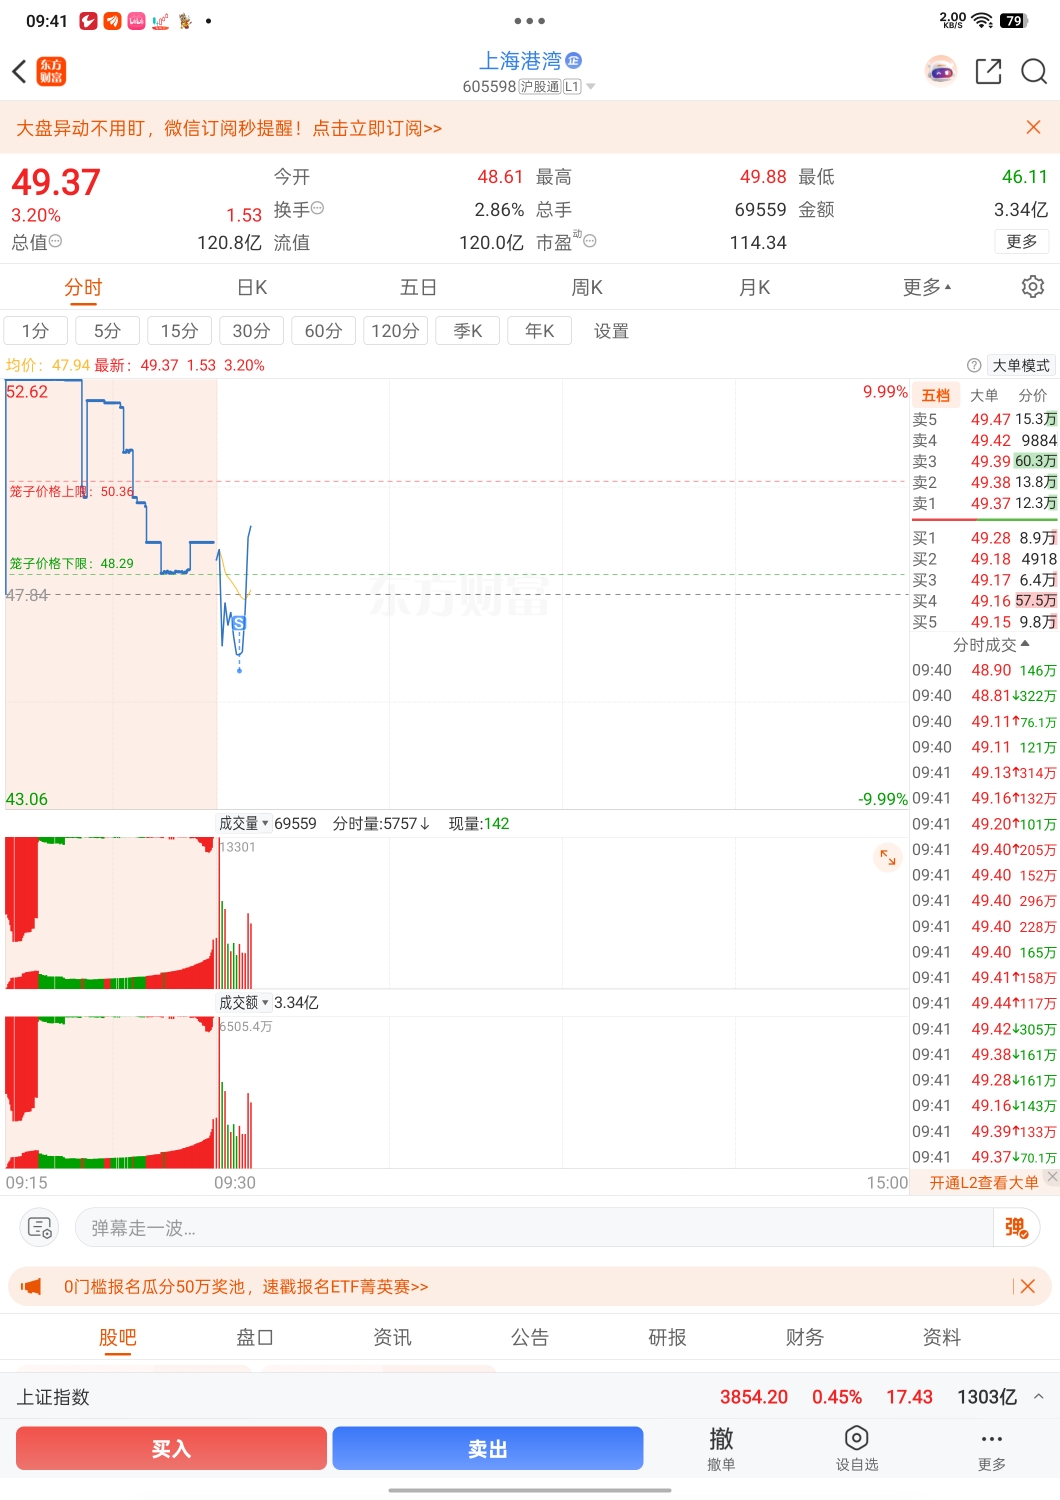
Task: Tap the share icon
Action: 988,71
